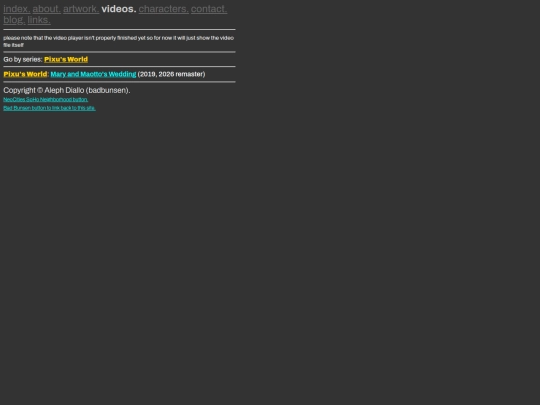Click the NeoCities SoHo Neighborhood button link
The width and height of the screenshot is (540, 405).
[x=45, y=100]
